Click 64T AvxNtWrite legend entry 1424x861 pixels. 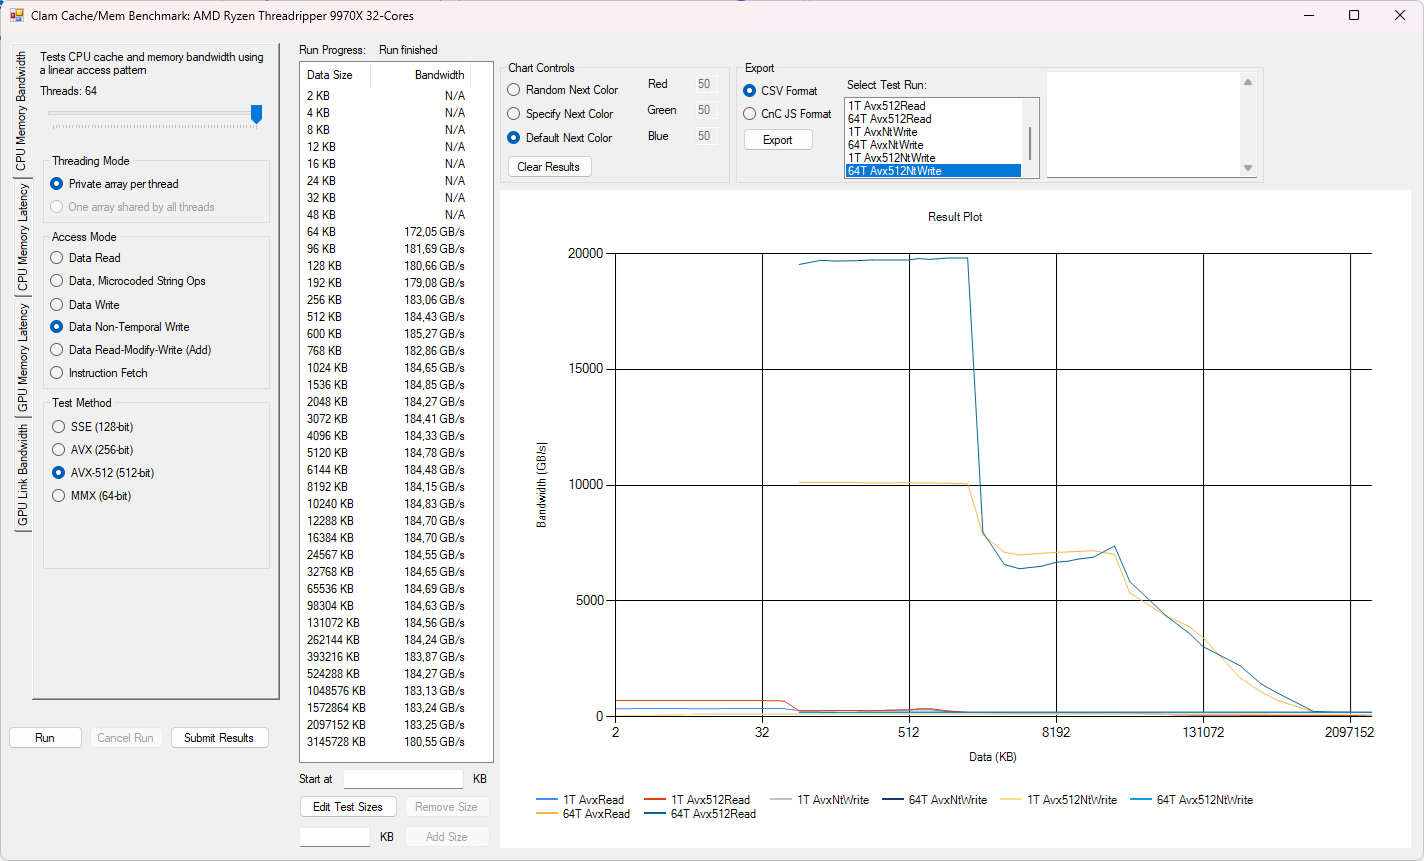(934, 800)
